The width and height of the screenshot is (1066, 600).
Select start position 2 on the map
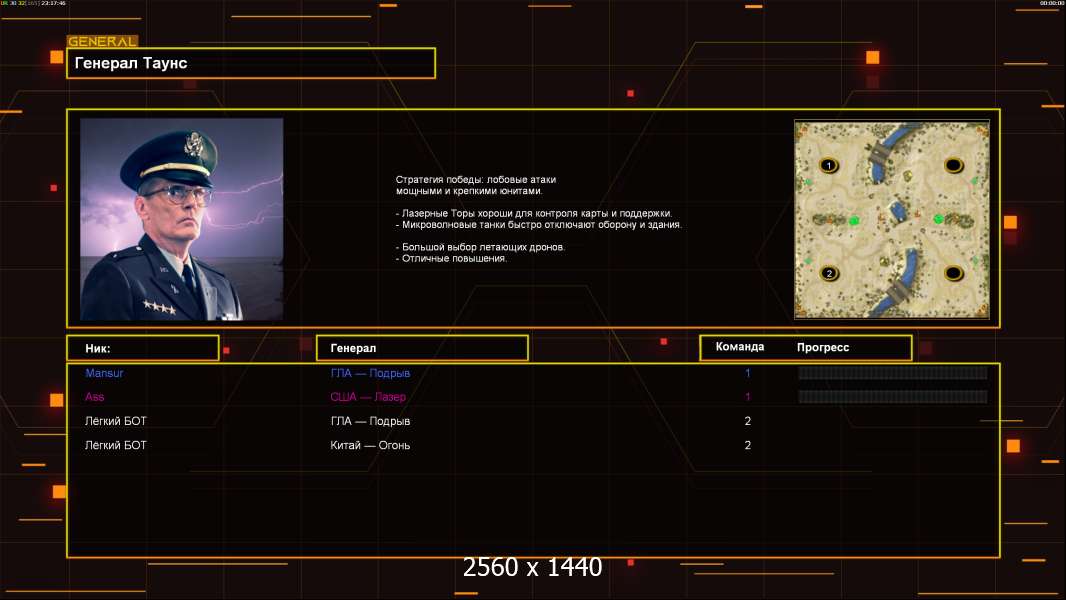click(x=829, y=274)
